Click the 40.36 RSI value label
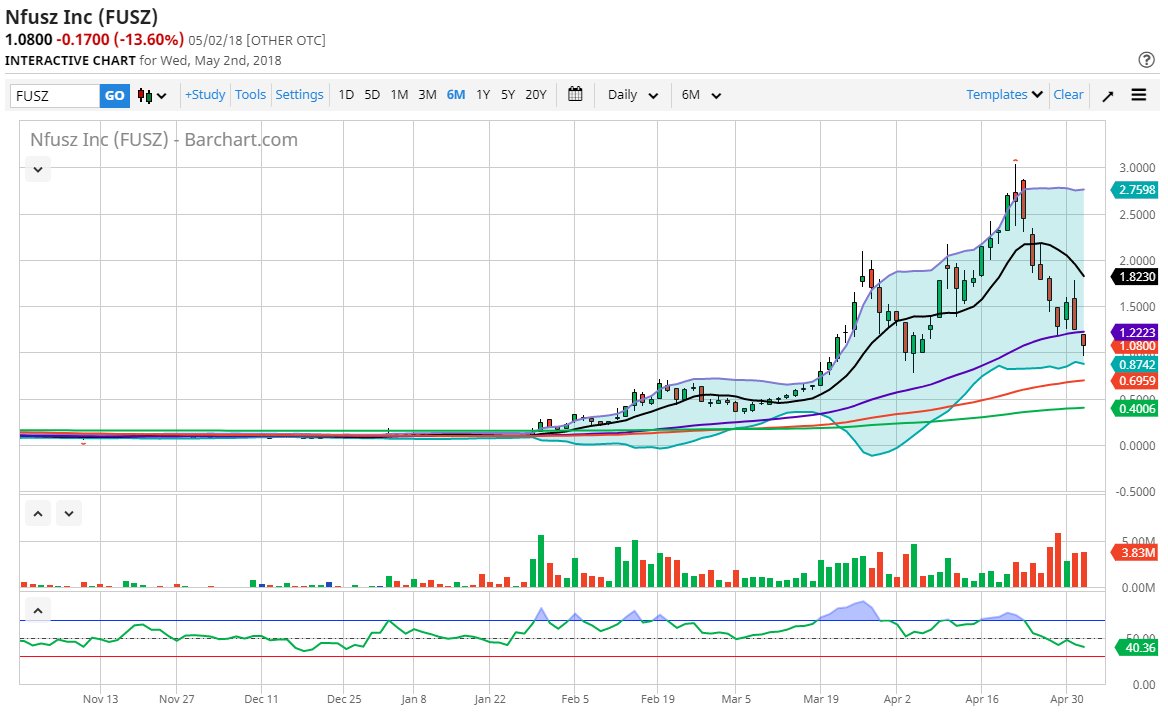 pos(1137,647)
